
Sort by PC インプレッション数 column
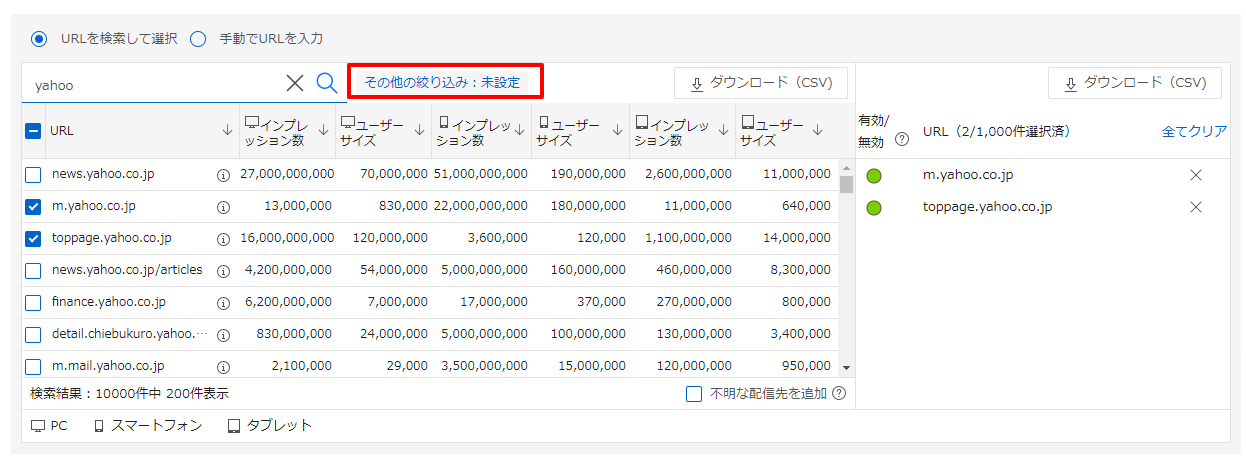click(x=323, y=130)
